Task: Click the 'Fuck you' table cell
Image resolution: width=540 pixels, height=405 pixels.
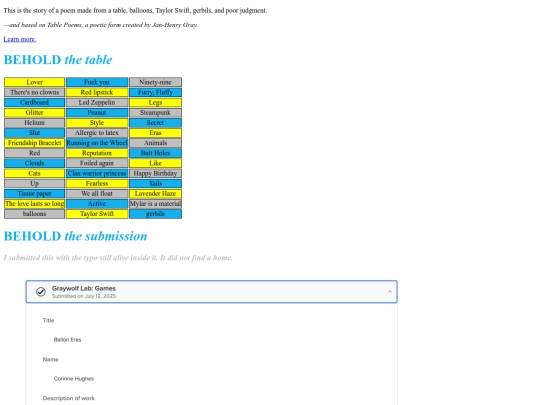Action: pyautogui.click(x=97, y=82)
